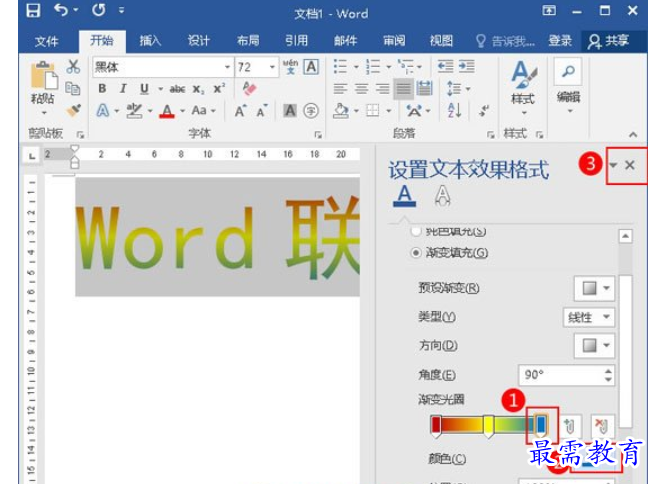Copy selection using the copy icon
The width and height of the screenshot is (651, 484).
tap(73, 88)
